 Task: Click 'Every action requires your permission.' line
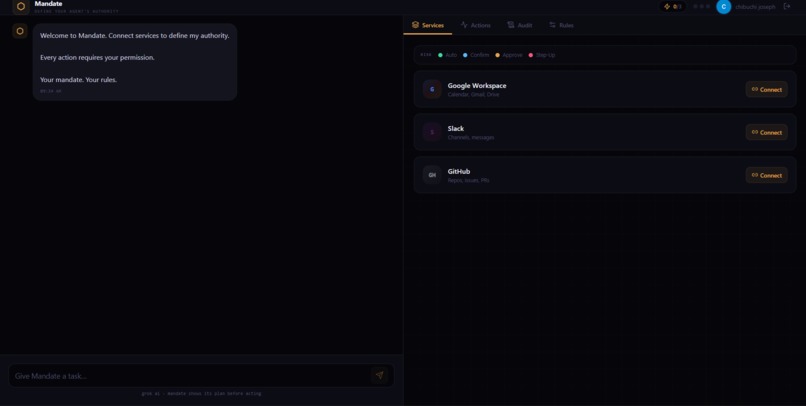[97, 58]
